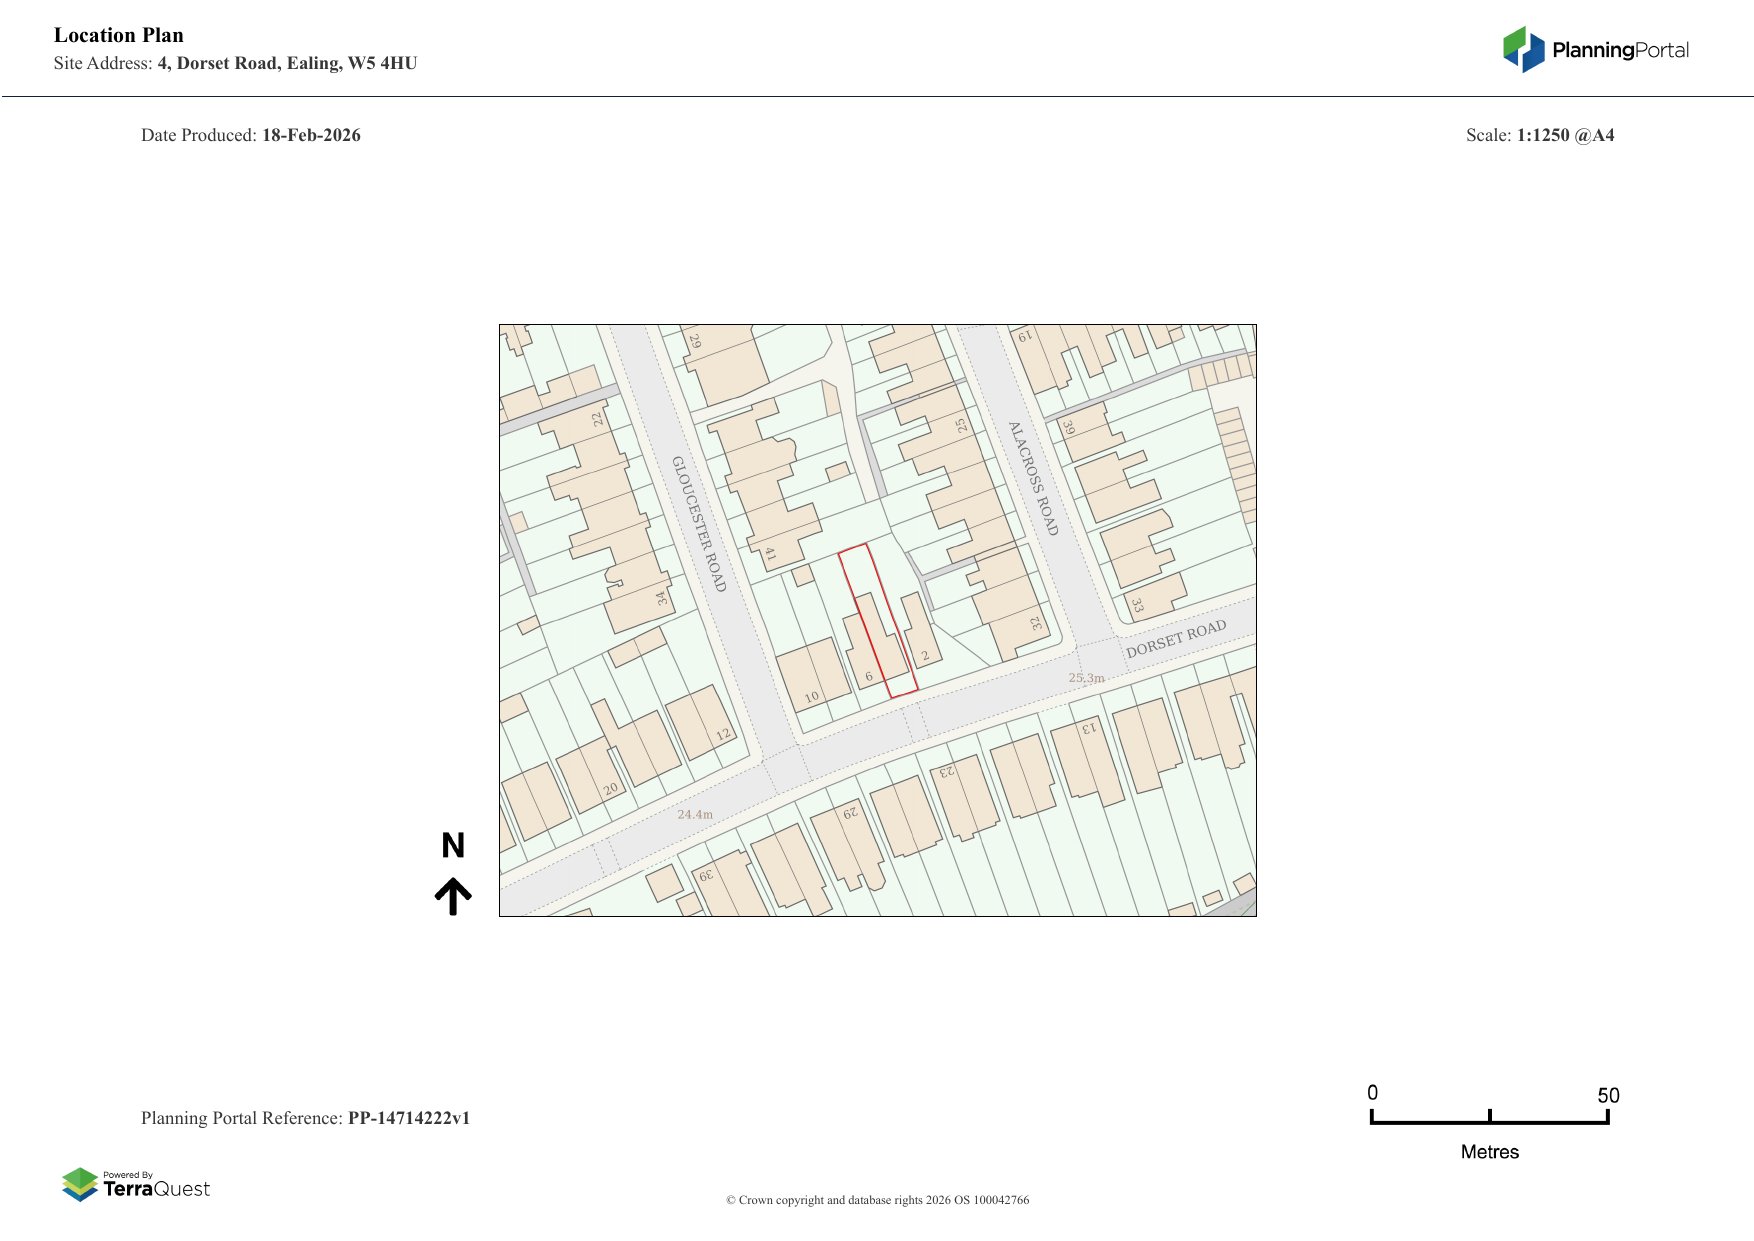Screen dimensions: 1754x1241
Task: Click the 50 metre scale bar
Action: pyautogui.click(x=1489, y=1118)
